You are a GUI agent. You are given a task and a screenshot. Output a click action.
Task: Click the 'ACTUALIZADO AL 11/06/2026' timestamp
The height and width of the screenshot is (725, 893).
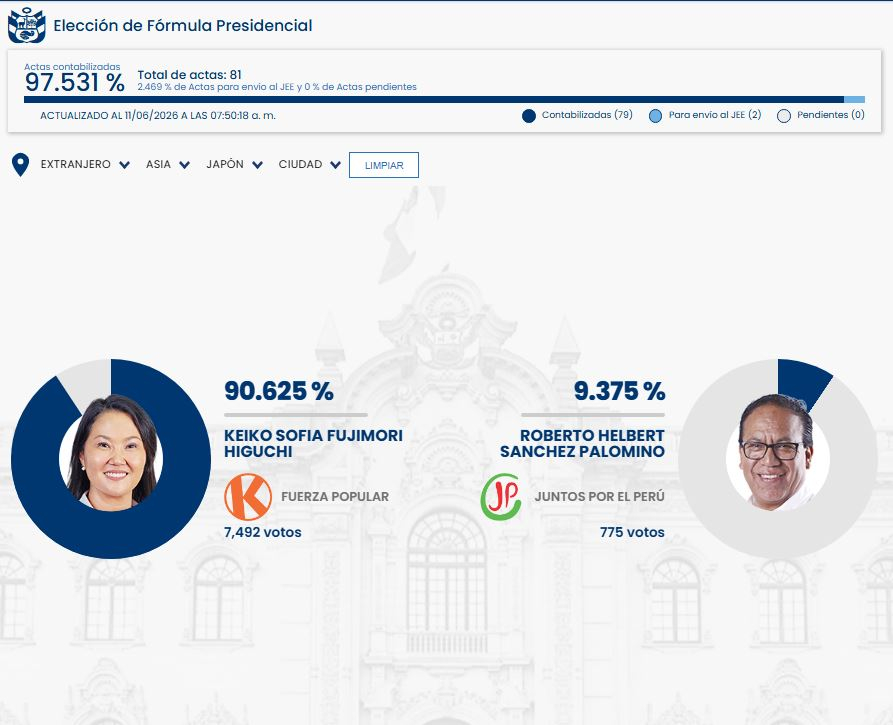[158, 116]
